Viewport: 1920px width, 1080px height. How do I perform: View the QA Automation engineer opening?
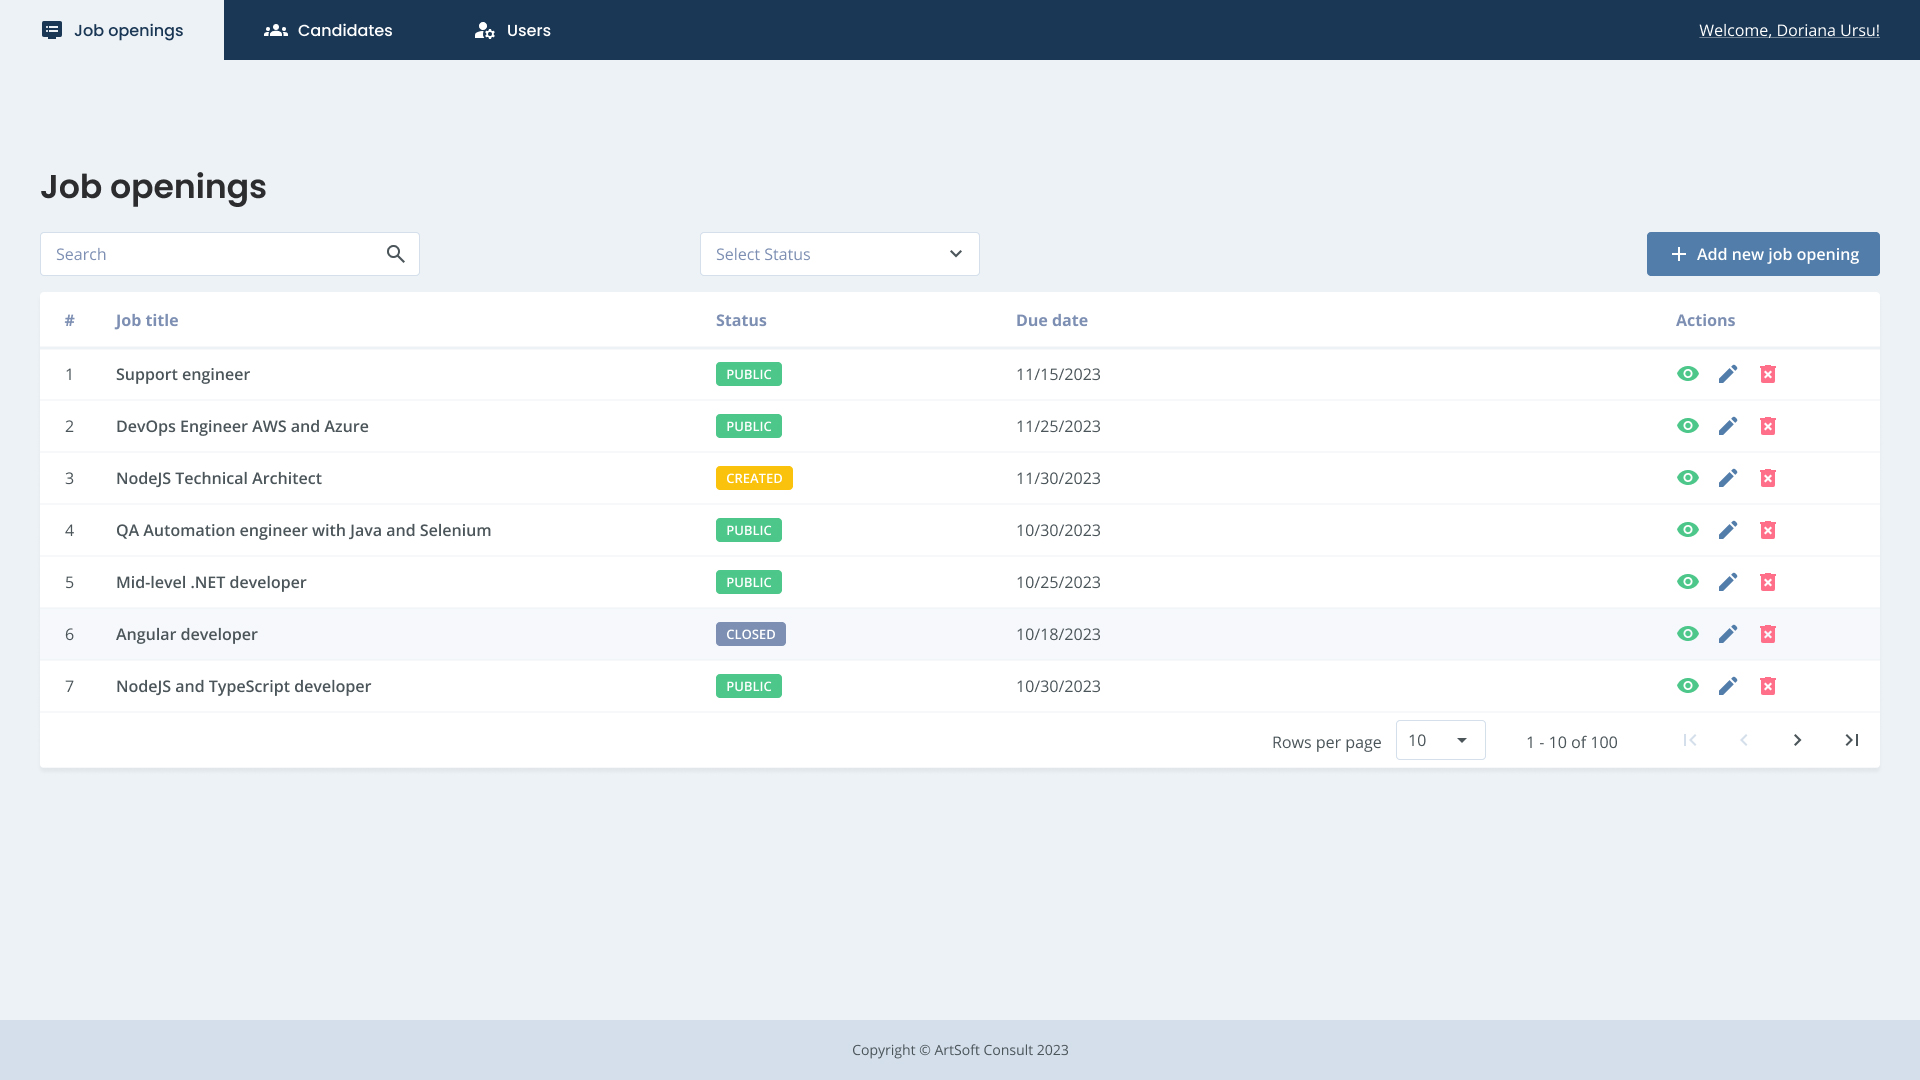coord(1688,530)
